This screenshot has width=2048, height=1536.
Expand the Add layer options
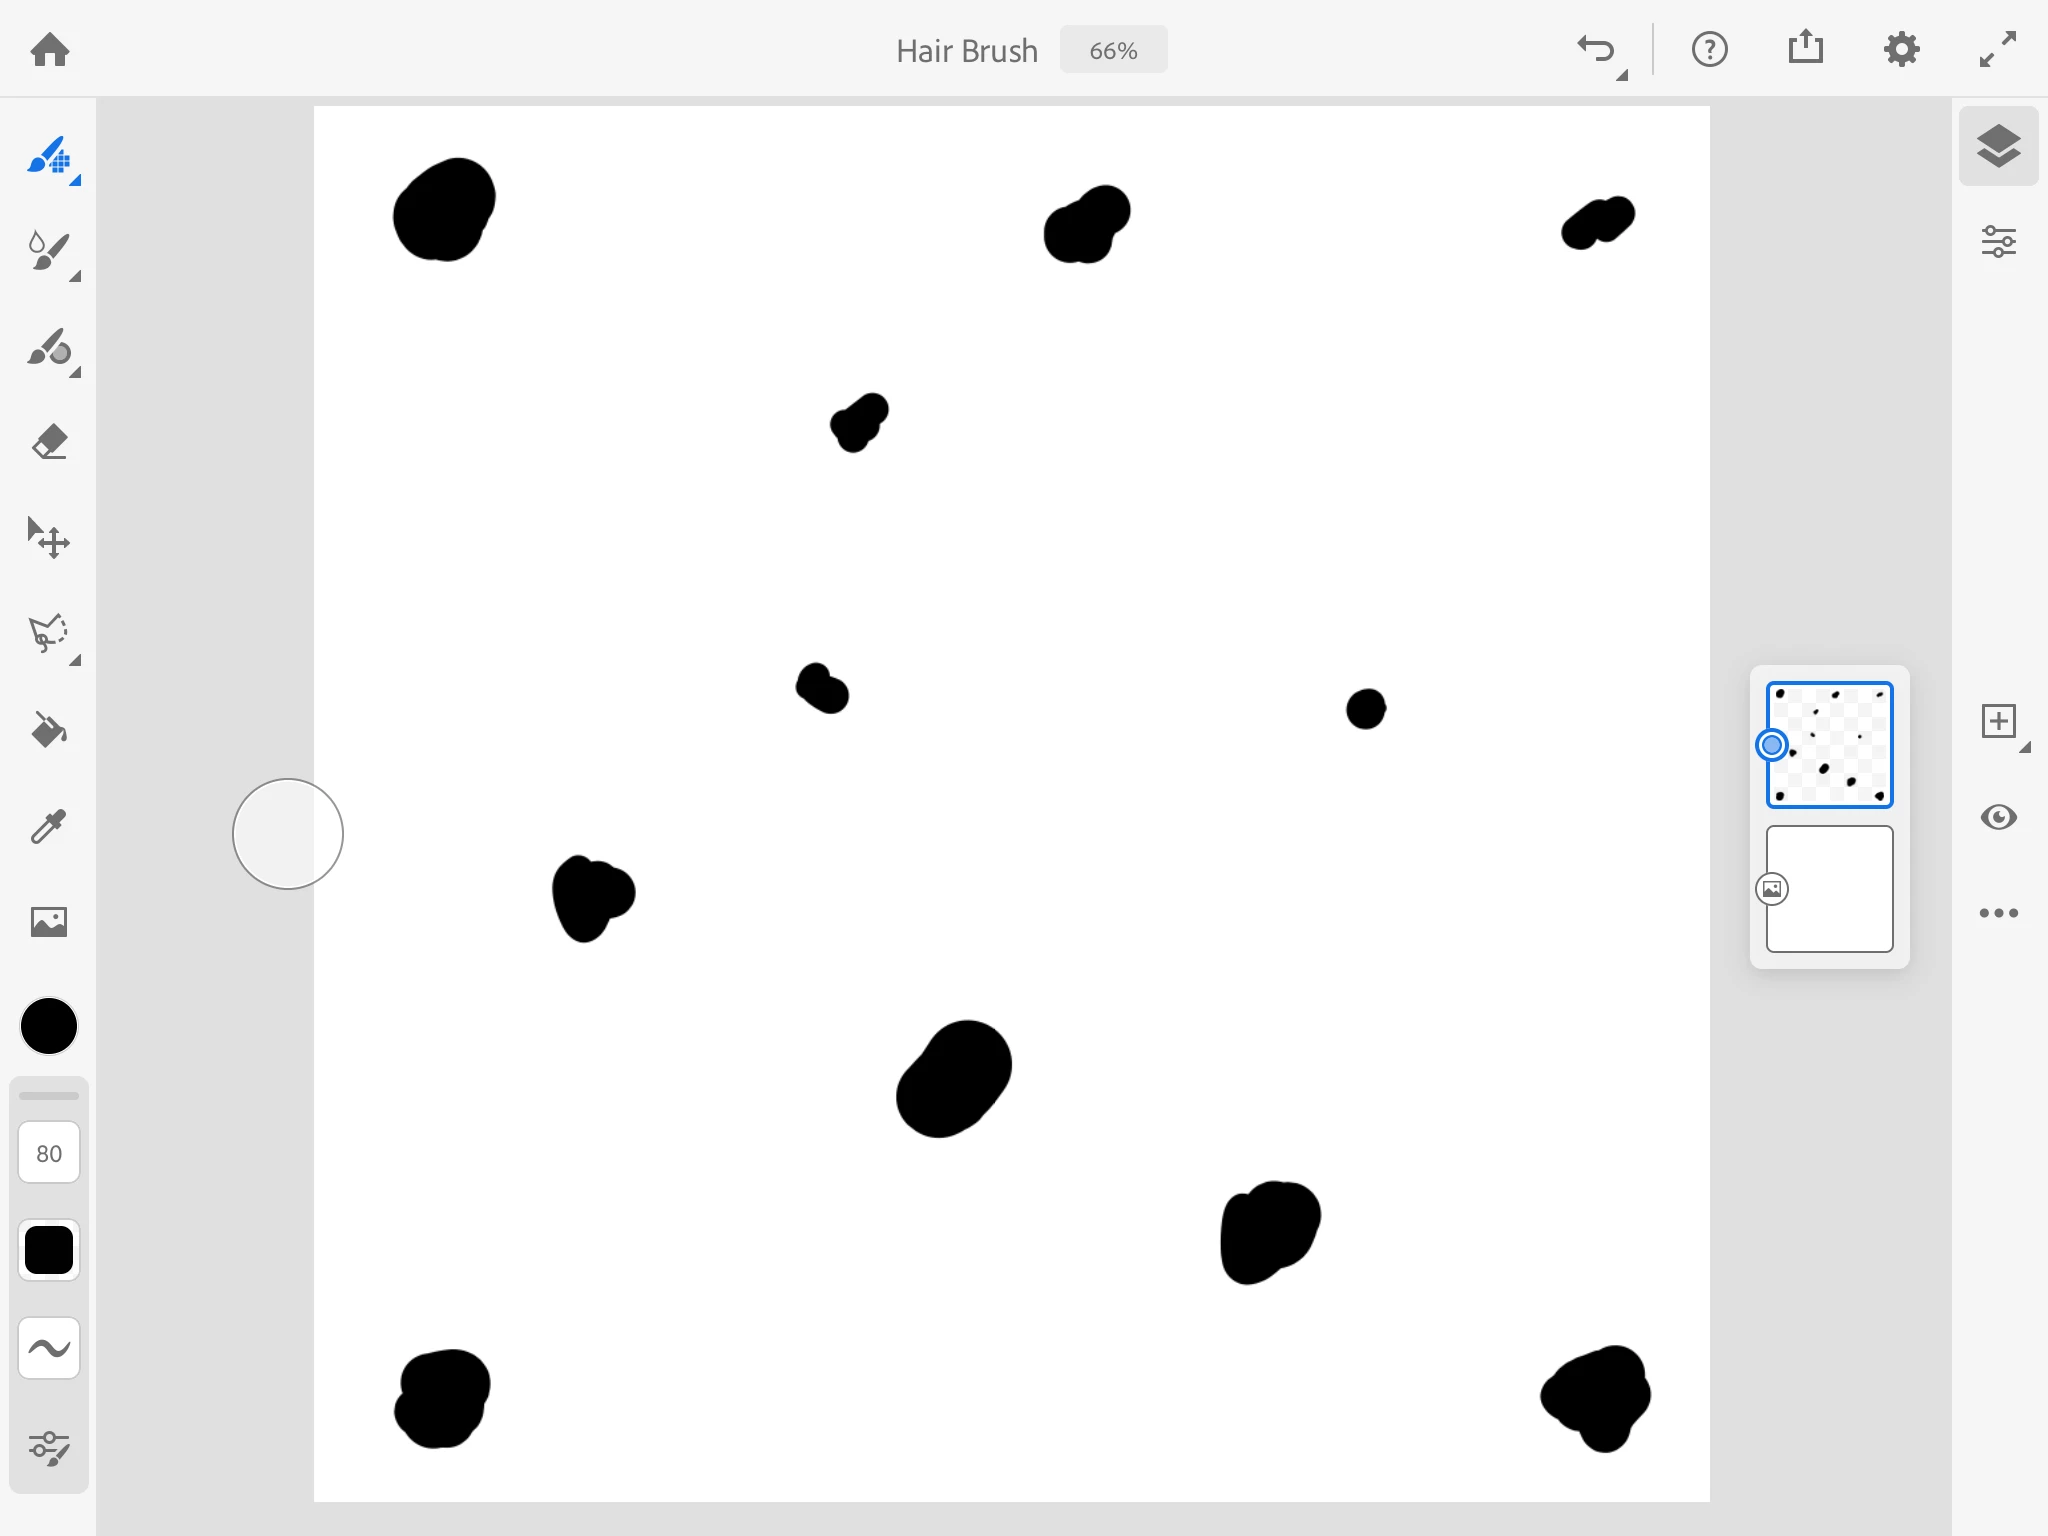2023,747
